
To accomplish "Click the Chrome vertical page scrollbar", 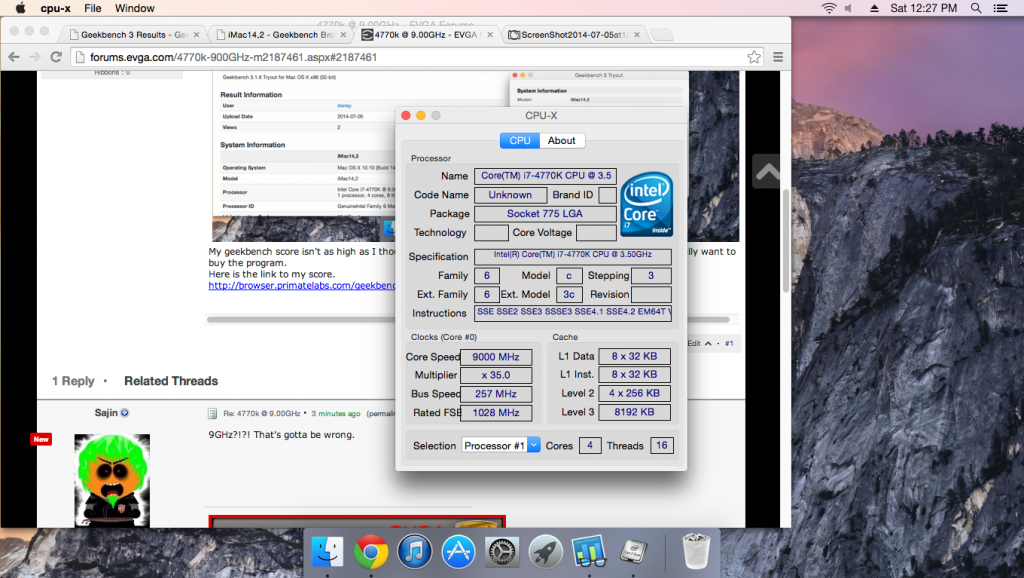I will 786,242.
